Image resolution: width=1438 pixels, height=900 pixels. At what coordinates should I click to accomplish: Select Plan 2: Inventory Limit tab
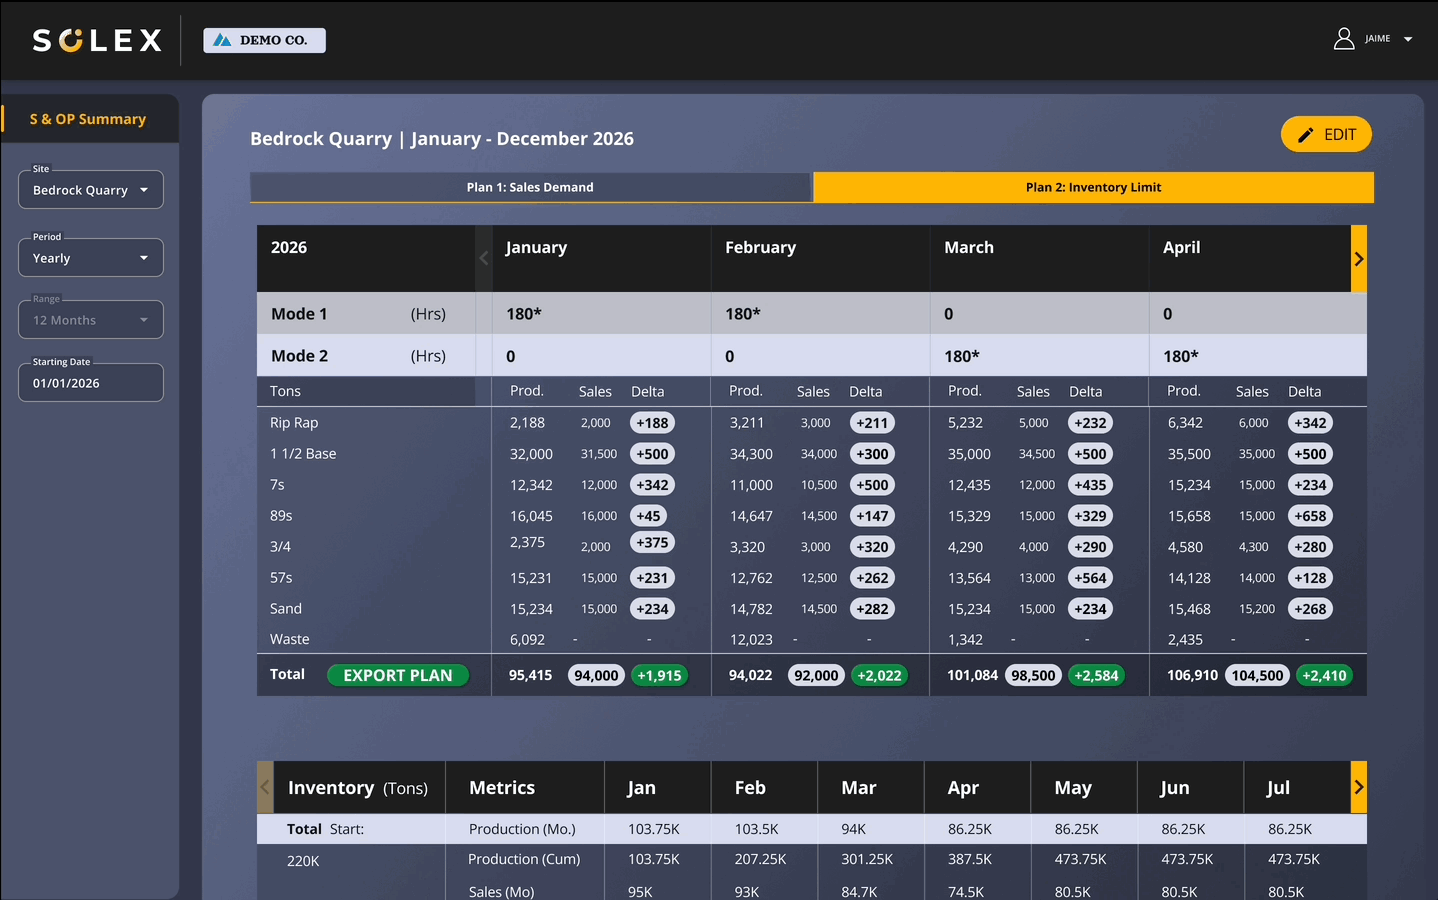pos(1093,187)
